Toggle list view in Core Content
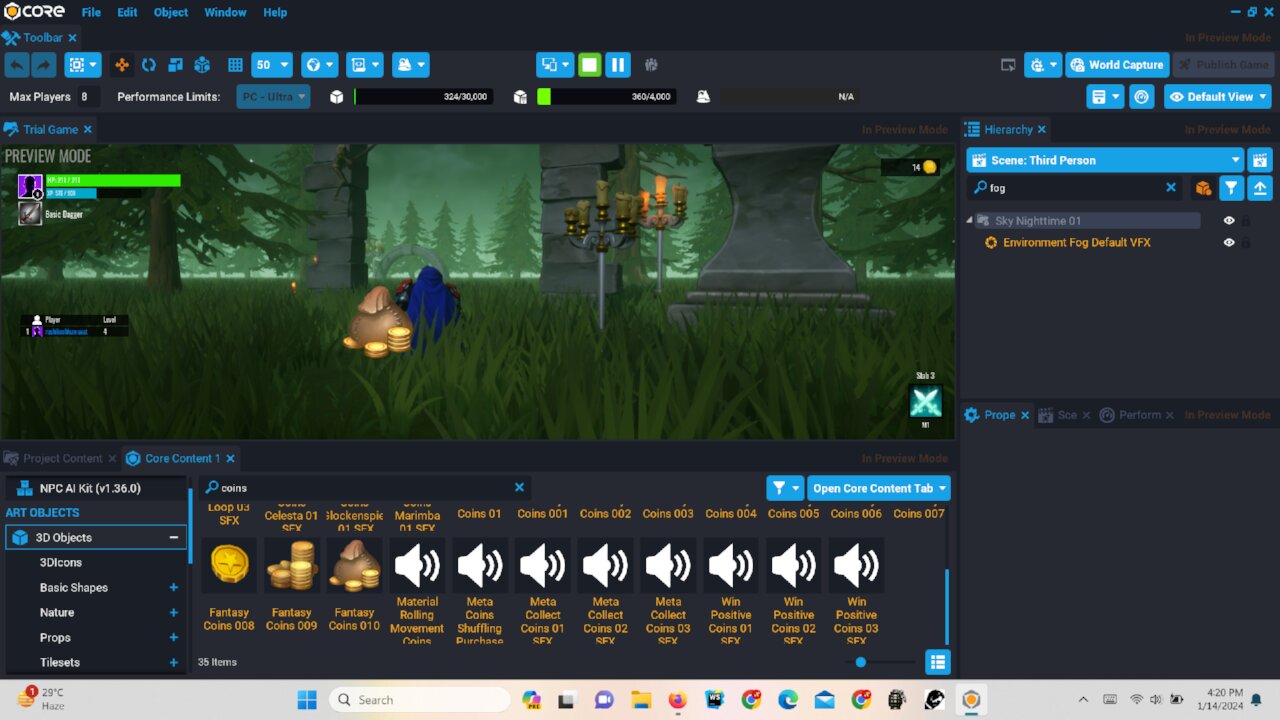The image size is (1280, 720). pos(937,662)
